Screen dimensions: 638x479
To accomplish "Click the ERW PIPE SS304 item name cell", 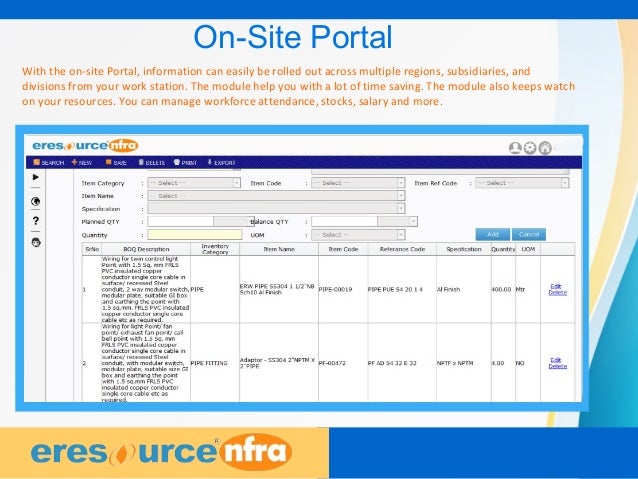I will 277,289.
